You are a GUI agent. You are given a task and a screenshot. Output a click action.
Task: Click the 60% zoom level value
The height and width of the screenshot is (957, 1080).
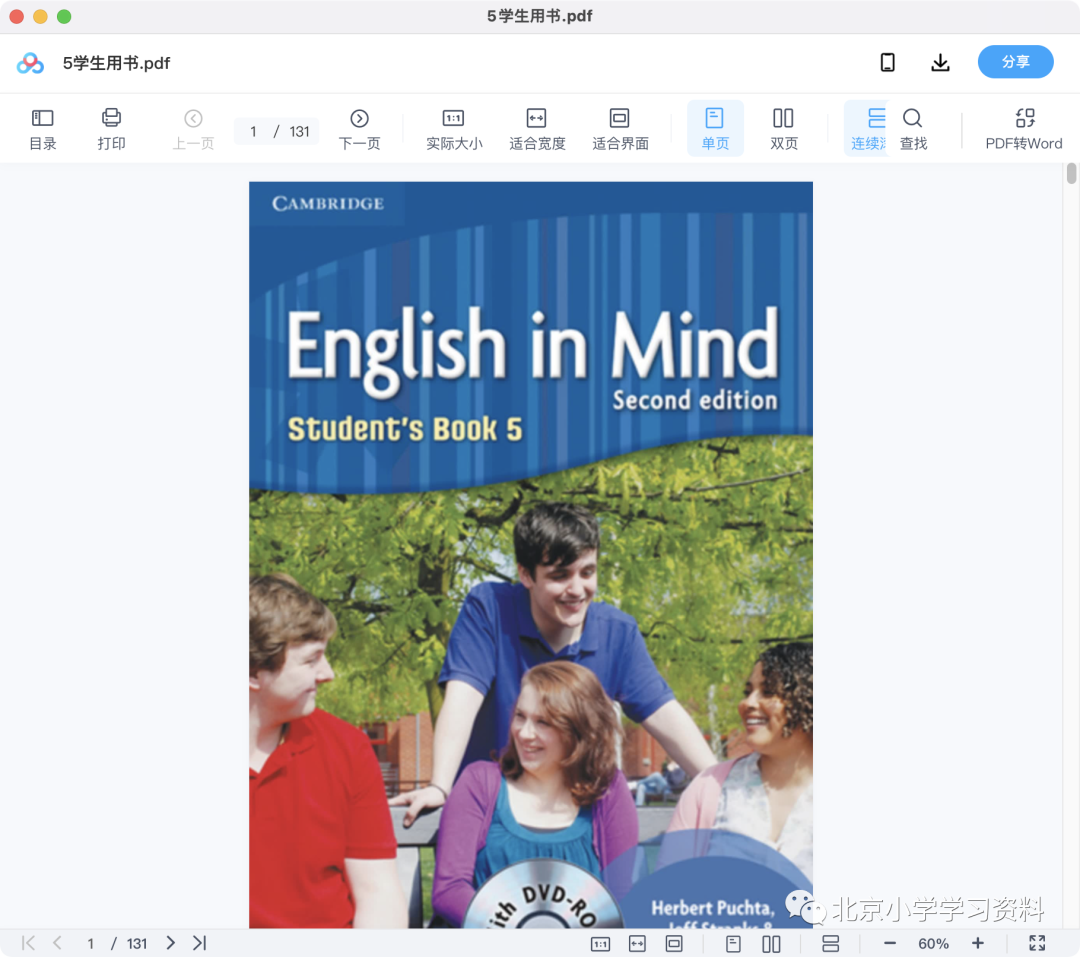(933, 944)
